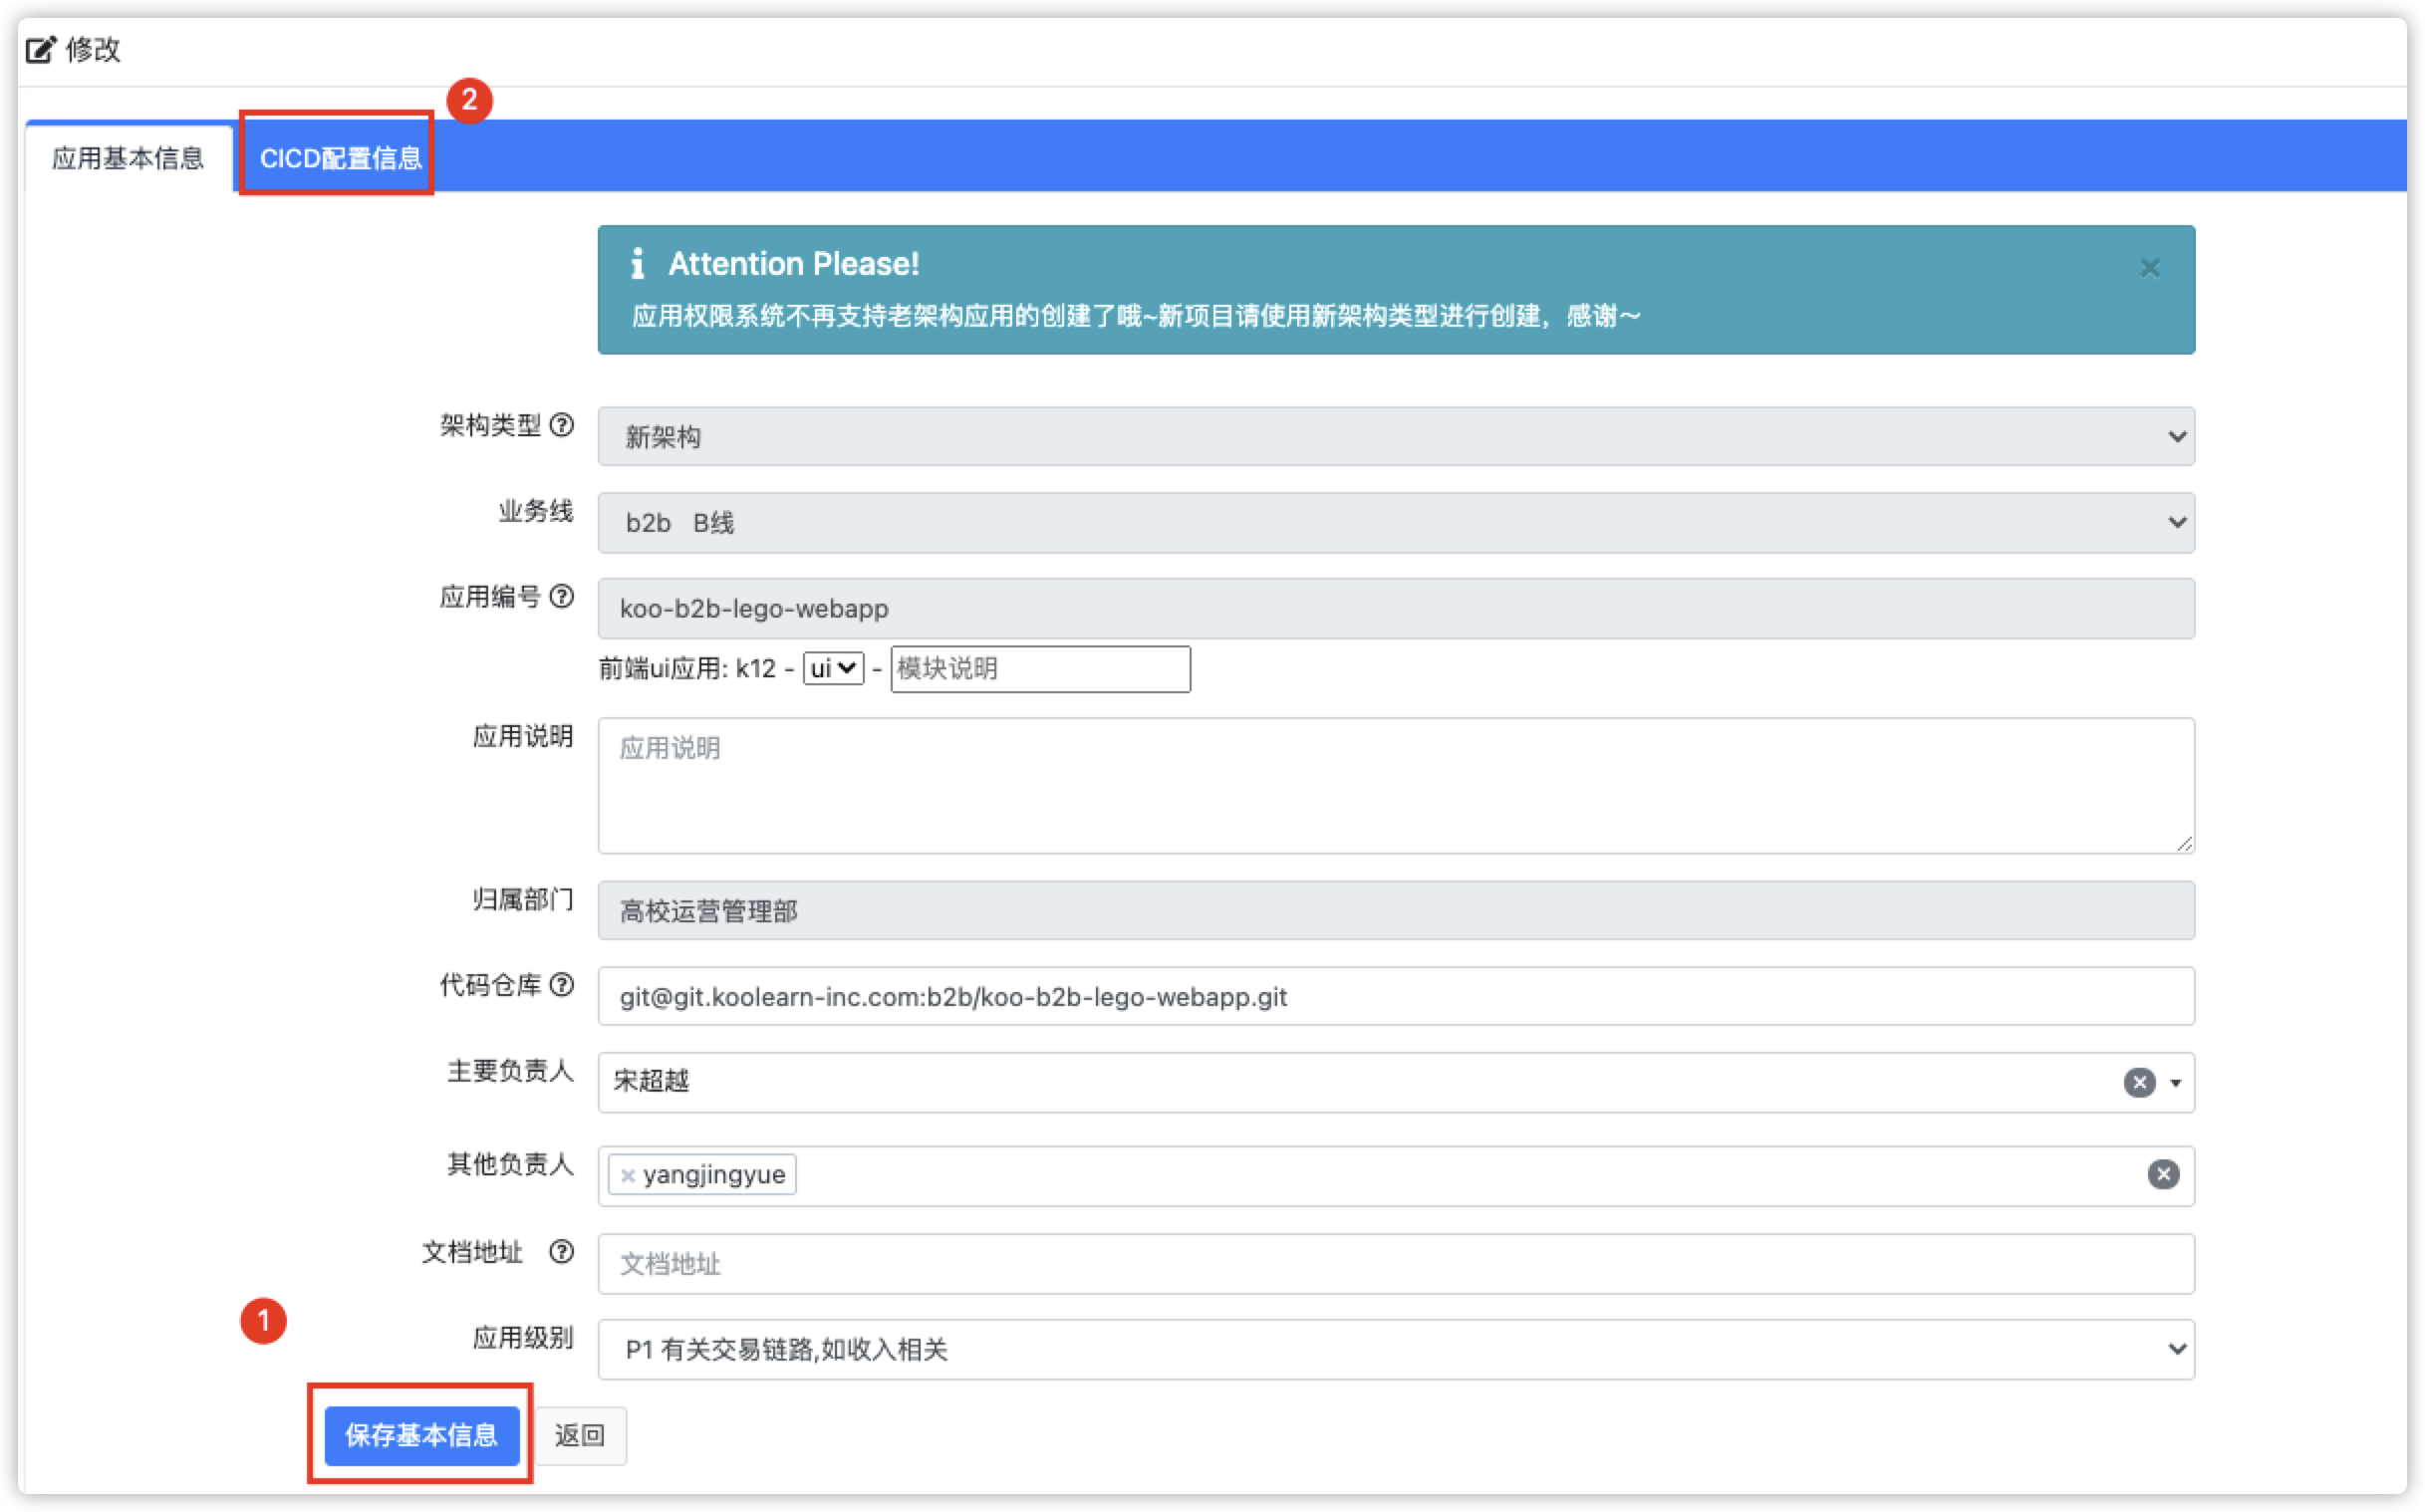Click the 文档地址 input field
This screenshot has width=2425, height=1512.
1396,1263
